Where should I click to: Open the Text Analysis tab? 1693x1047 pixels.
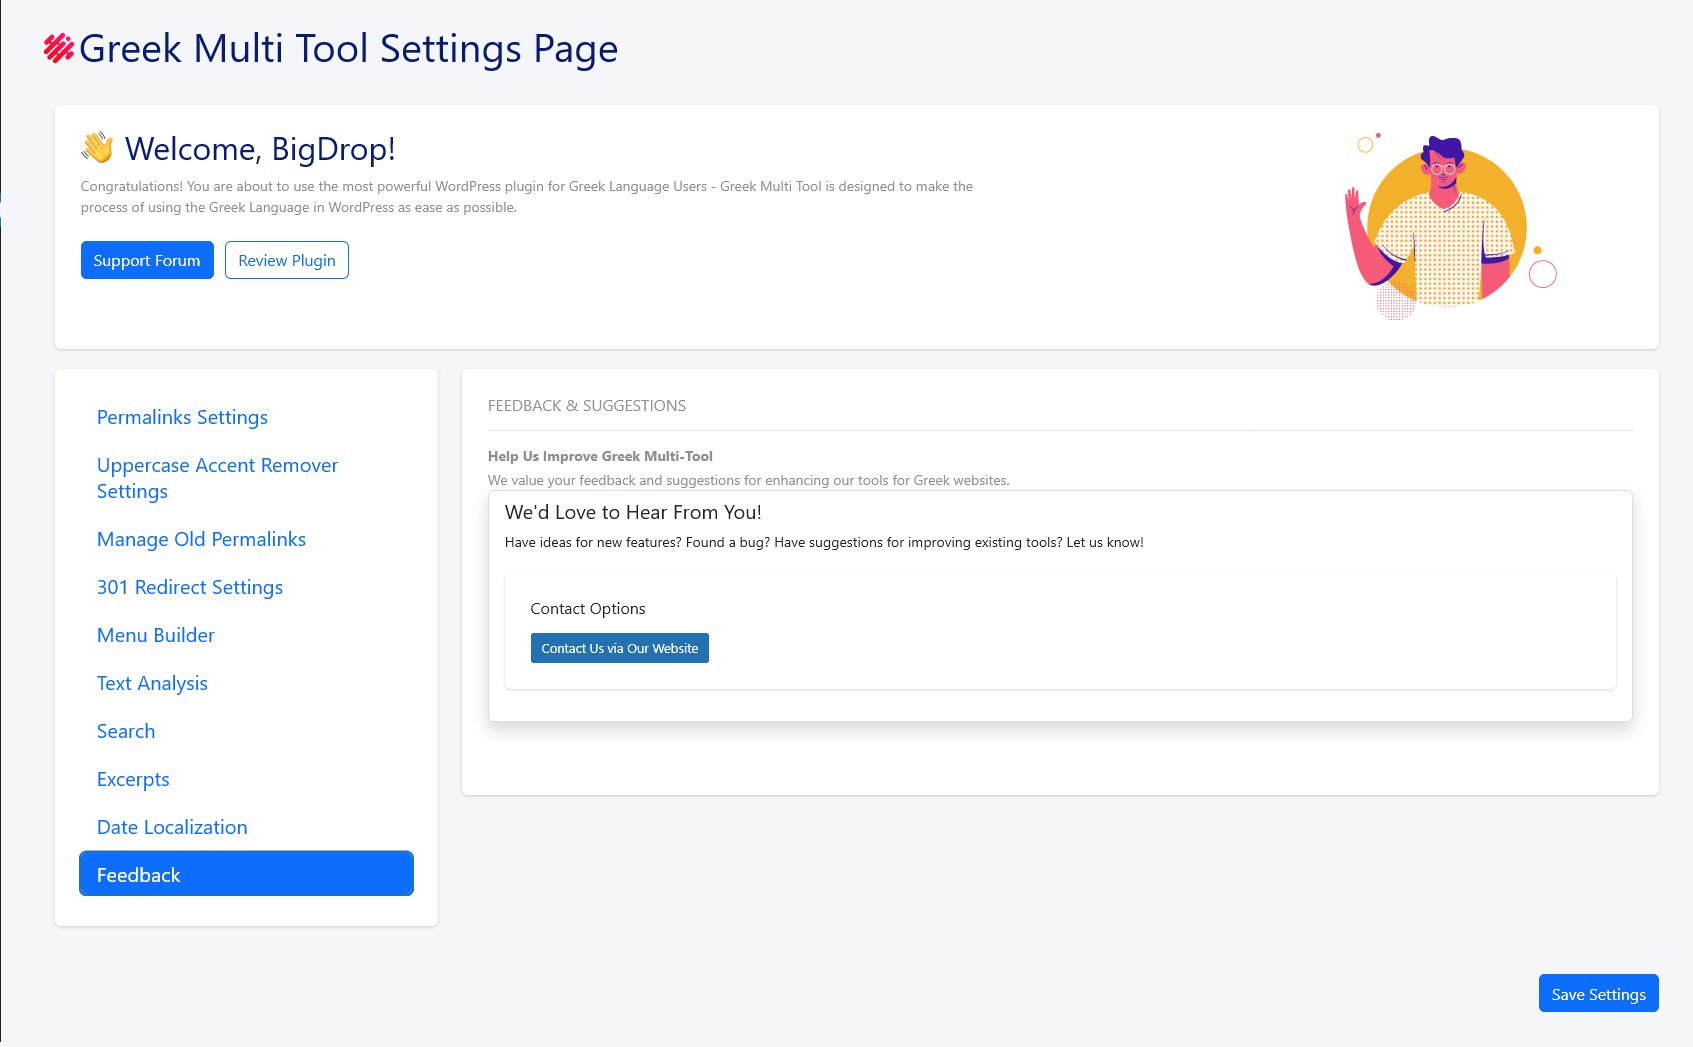pyautogui.click(x=152, y=683)
